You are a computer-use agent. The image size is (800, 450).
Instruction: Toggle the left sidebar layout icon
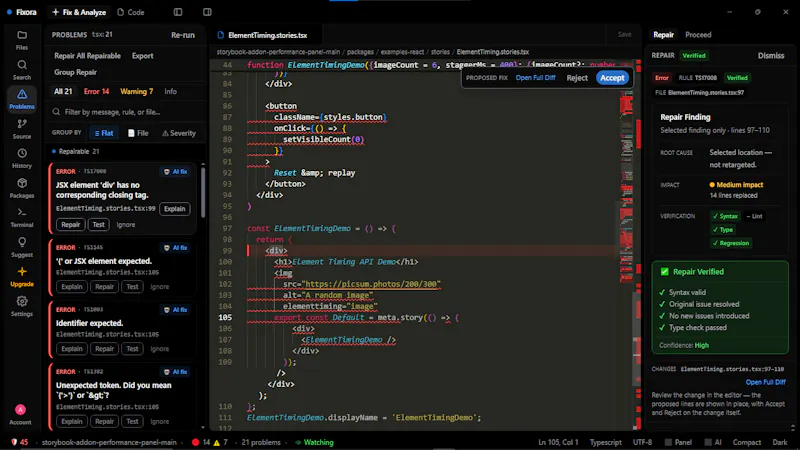[178, 12]
